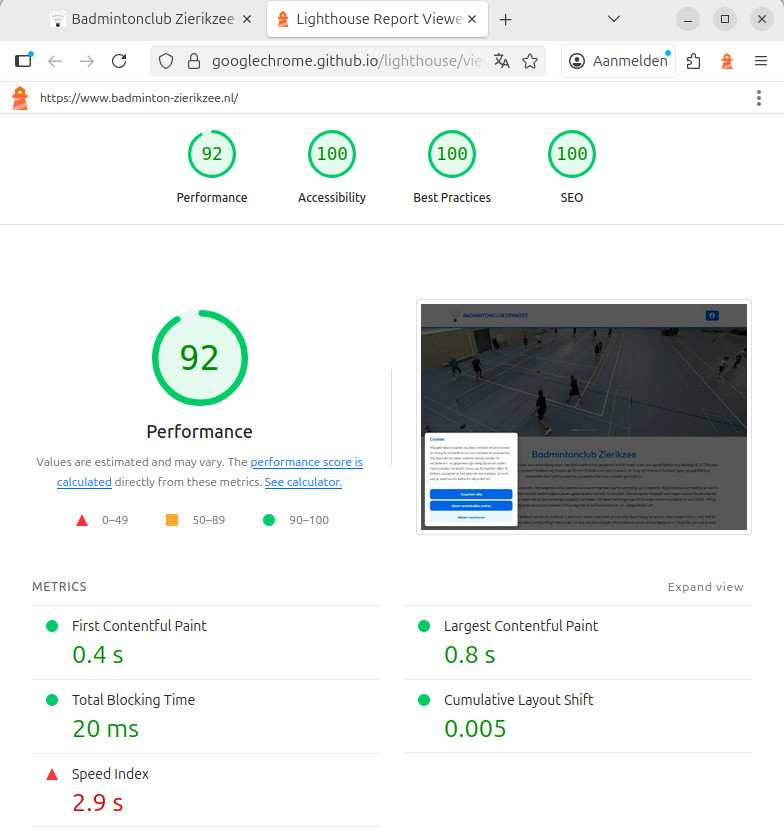List all tabs dropdown chevron
The height and width of the screenshot is (836, 784).
click(614, 19)
